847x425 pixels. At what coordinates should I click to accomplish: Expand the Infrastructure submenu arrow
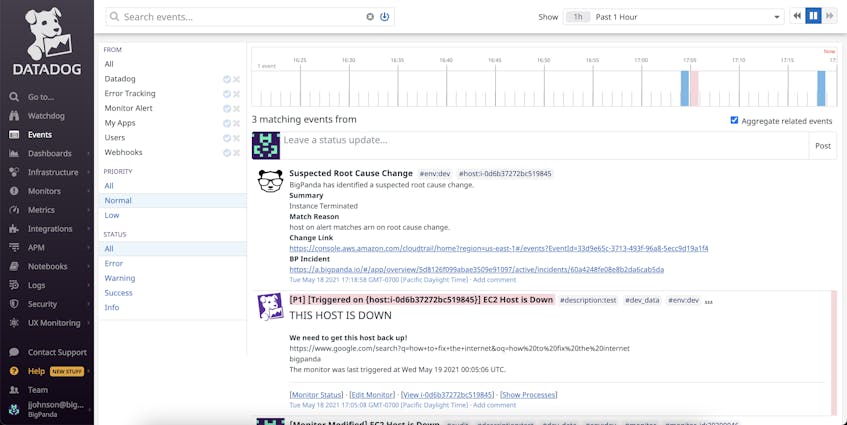(x=89, y=172)
